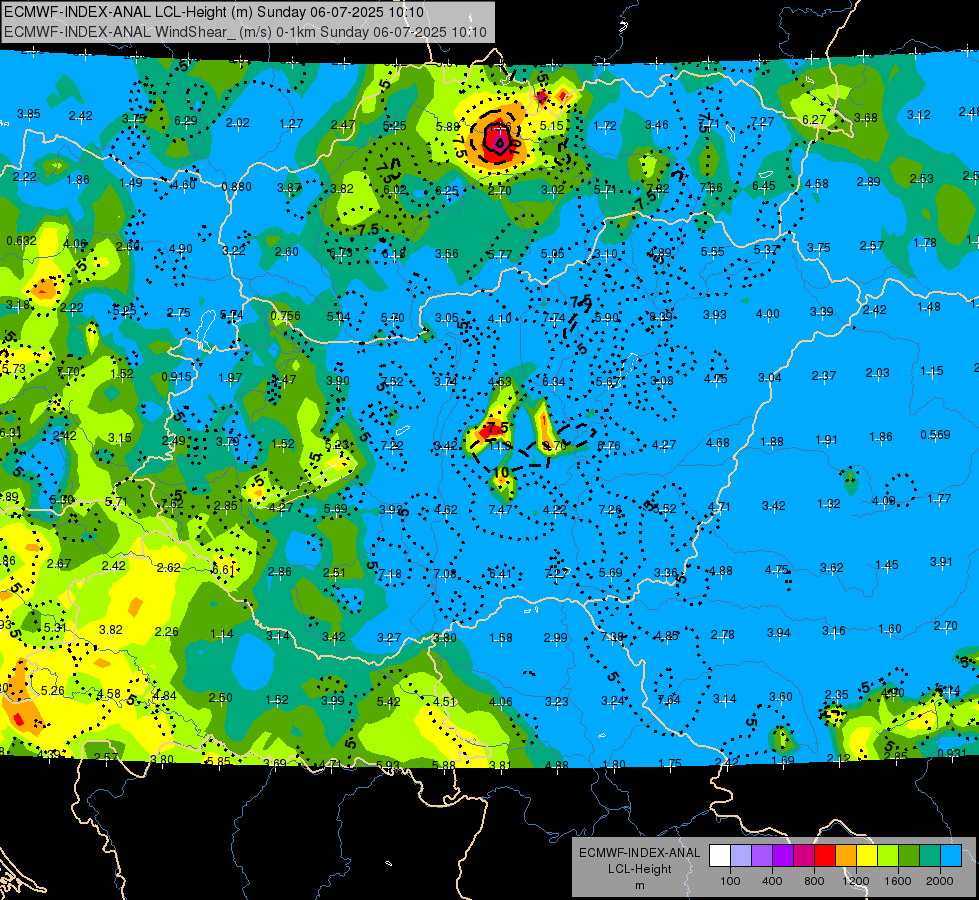Click the grid value 6.34
The height and width of the screenshot is (900, 979).
554,382
